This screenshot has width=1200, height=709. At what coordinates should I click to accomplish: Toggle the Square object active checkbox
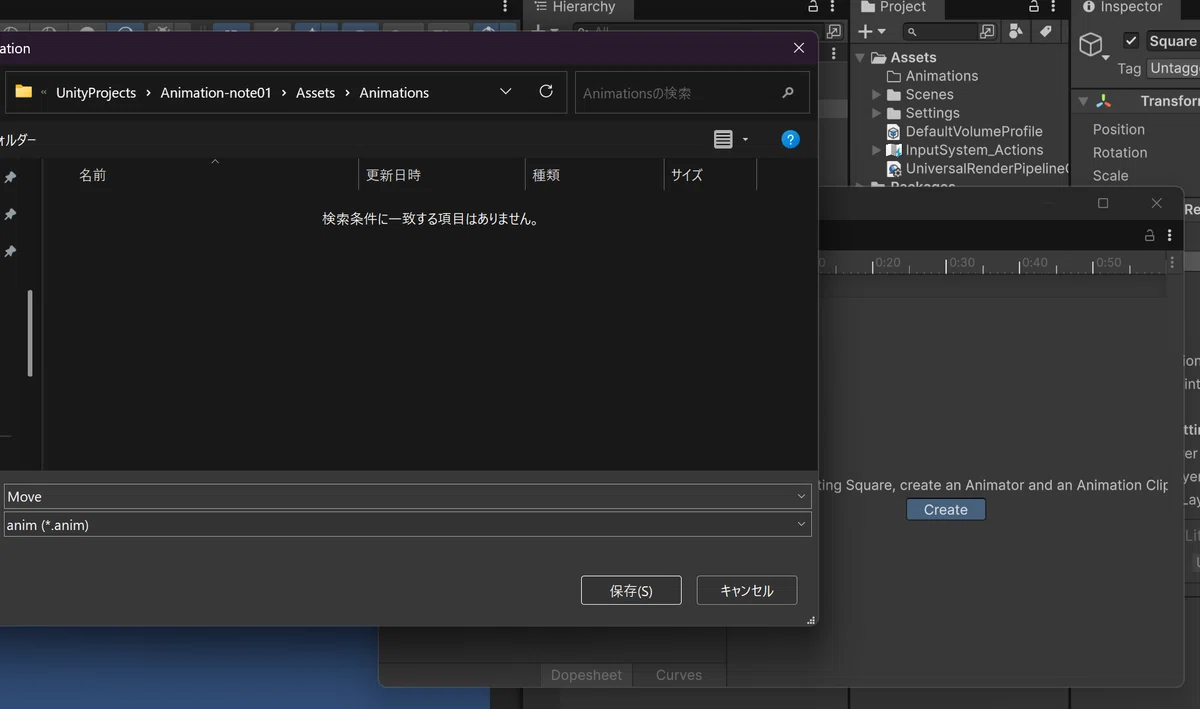point(1131,41)
